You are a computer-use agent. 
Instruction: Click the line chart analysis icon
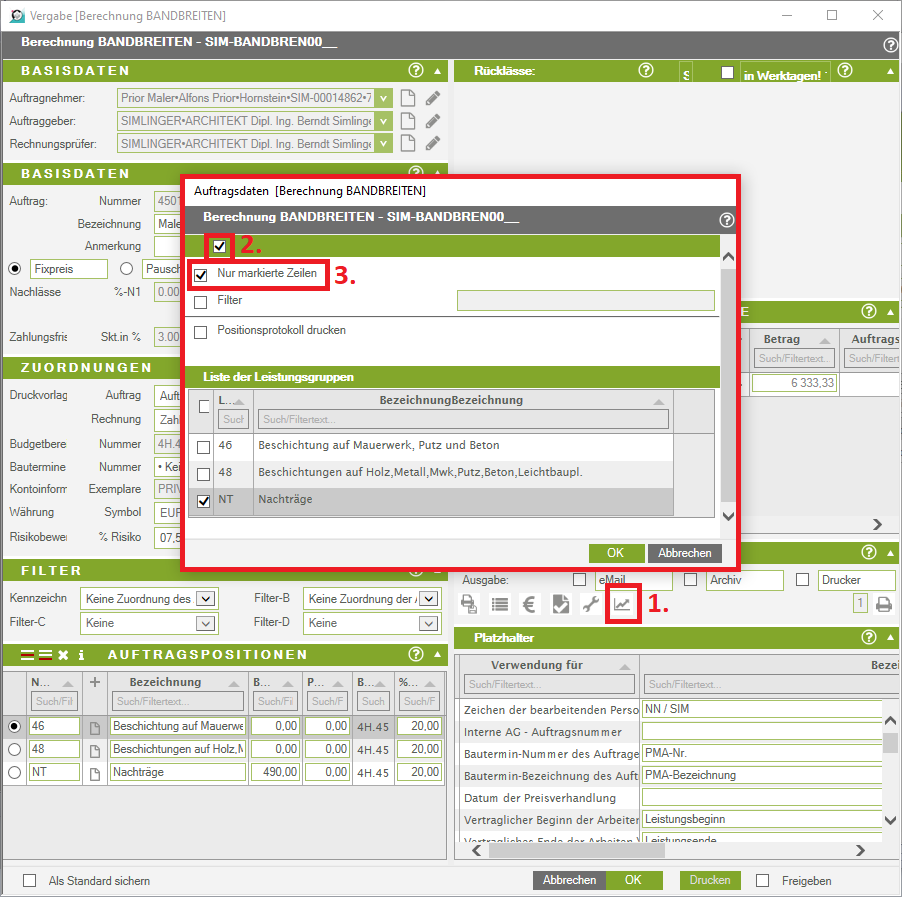point(622,604)
